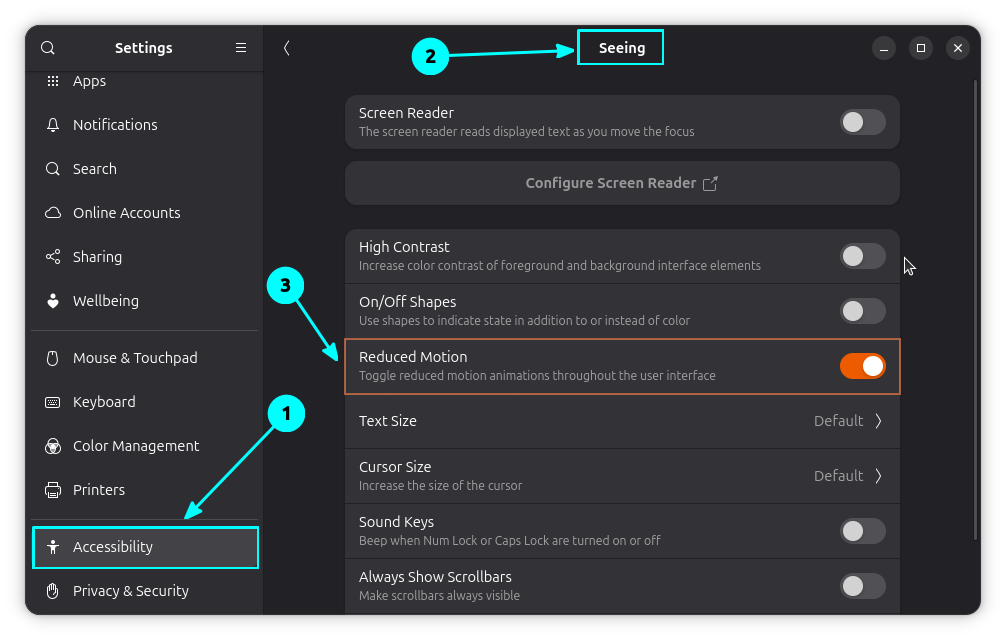This screenshot has height=640, width=1006.
Task: Open Mouse & Touchpad settings
Action: (x=145, y=358)
